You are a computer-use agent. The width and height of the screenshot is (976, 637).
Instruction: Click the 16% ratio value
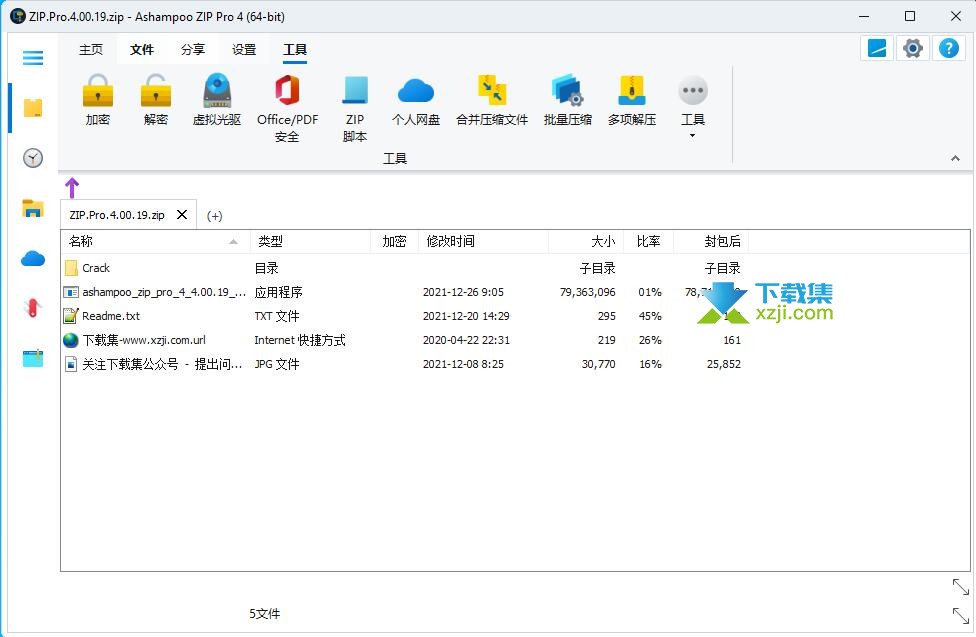pyautogui.click(x=650, y=364)
